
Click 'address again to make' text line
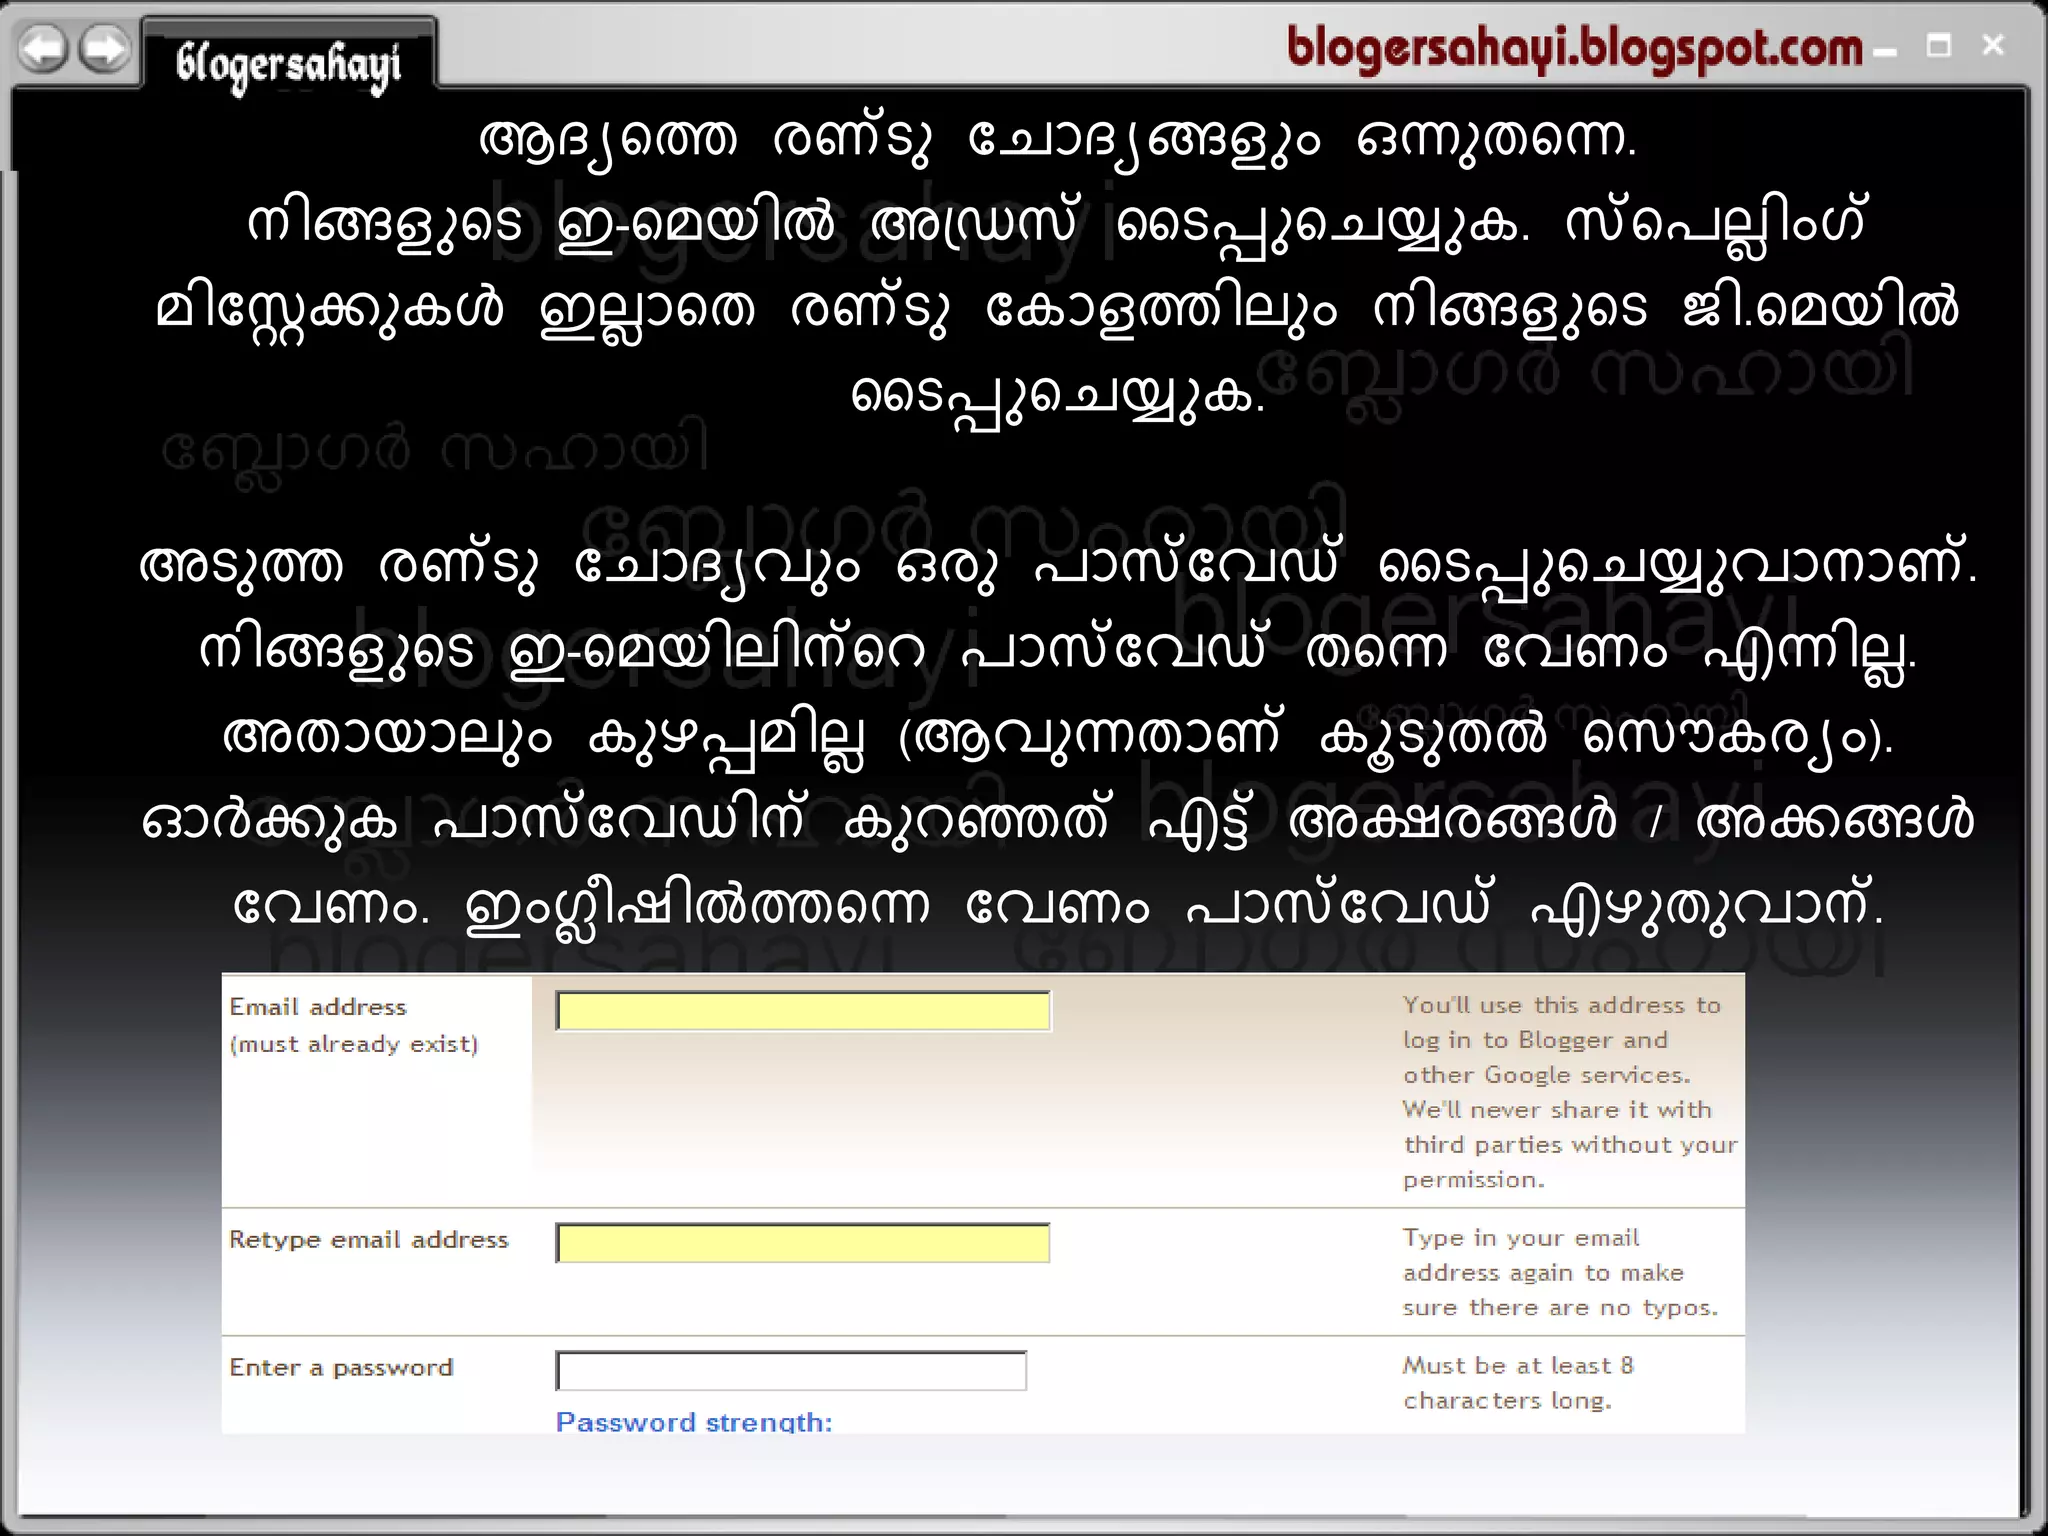[1543, 1272]
